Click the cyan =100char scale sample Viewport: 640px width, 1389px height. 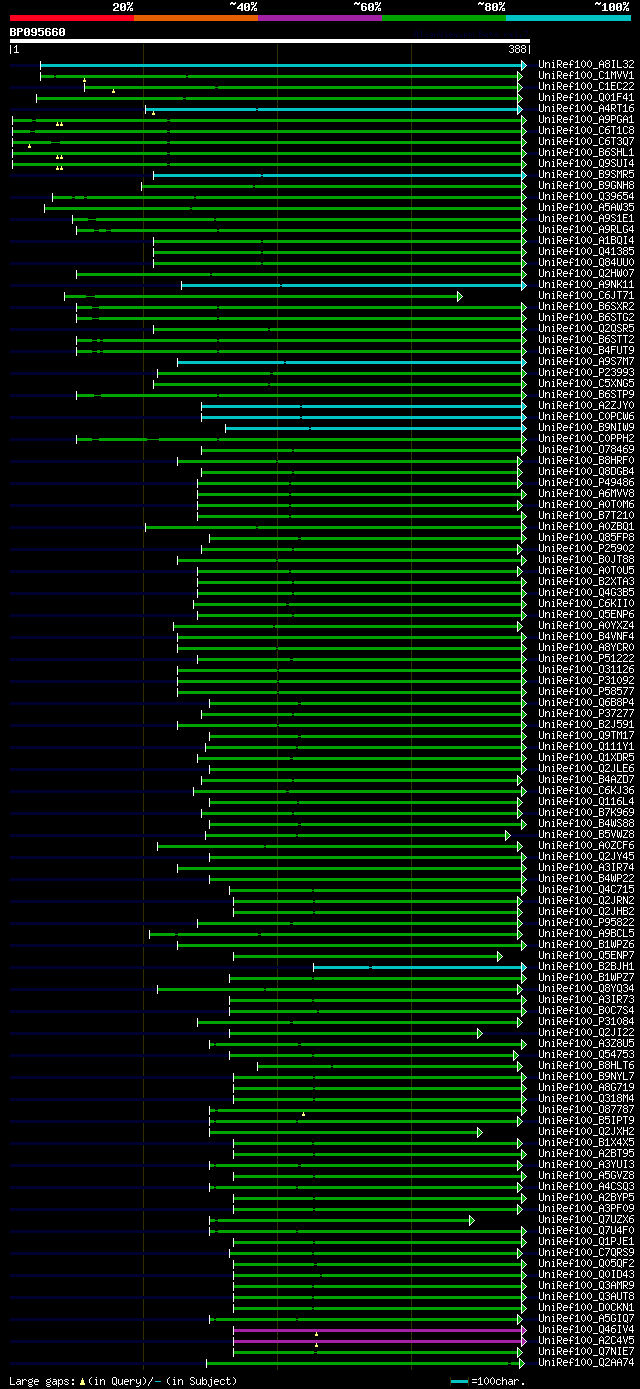[x=459, y=1381]
